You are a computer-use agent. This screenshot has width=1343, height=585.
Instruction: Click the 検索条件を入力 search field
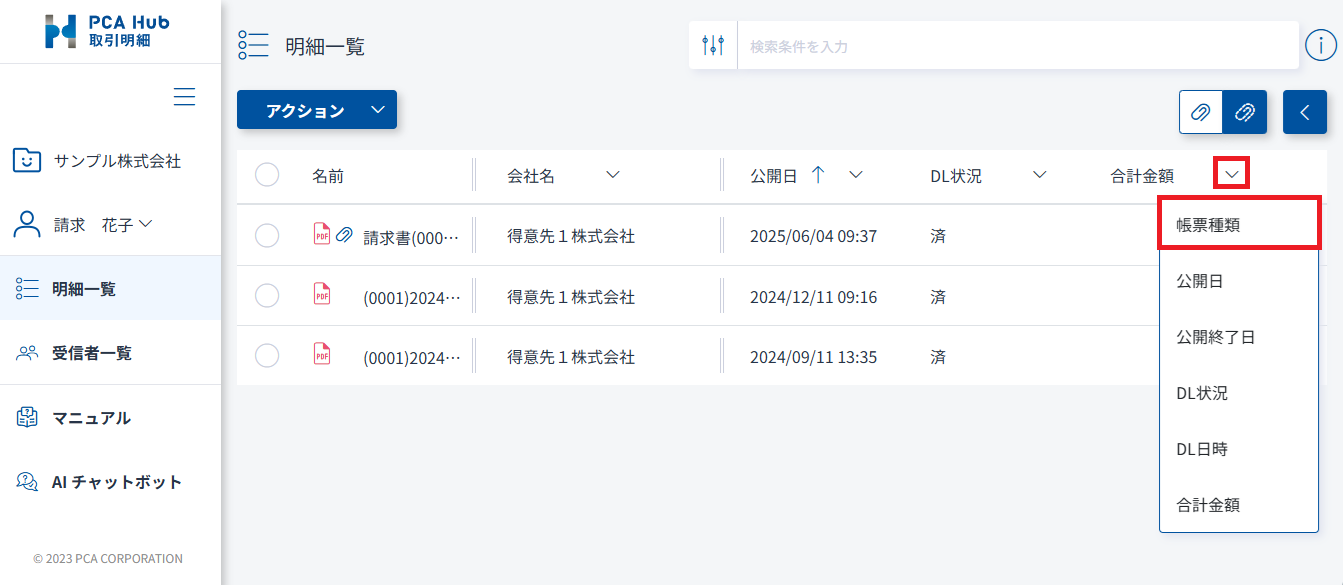click(1017, 46)
